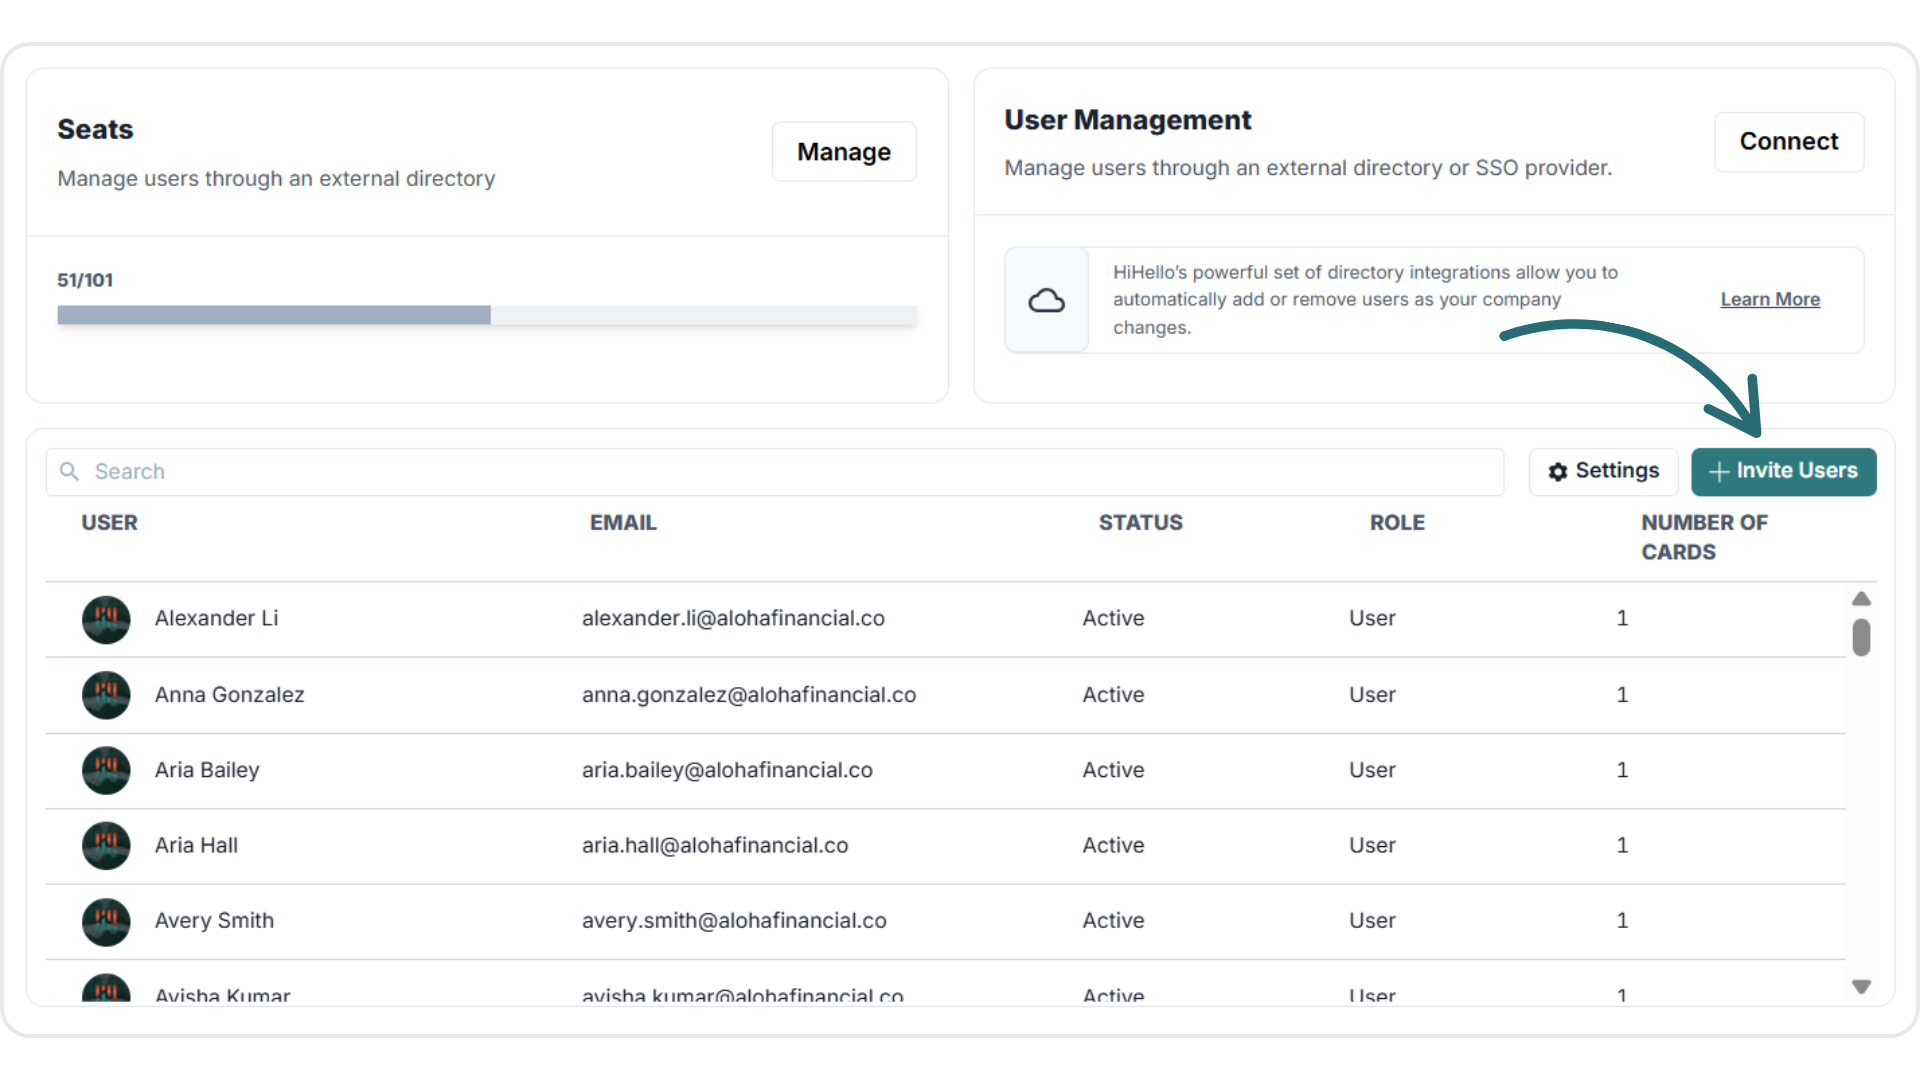Open Alexander Li's avatar

(106, 619)
